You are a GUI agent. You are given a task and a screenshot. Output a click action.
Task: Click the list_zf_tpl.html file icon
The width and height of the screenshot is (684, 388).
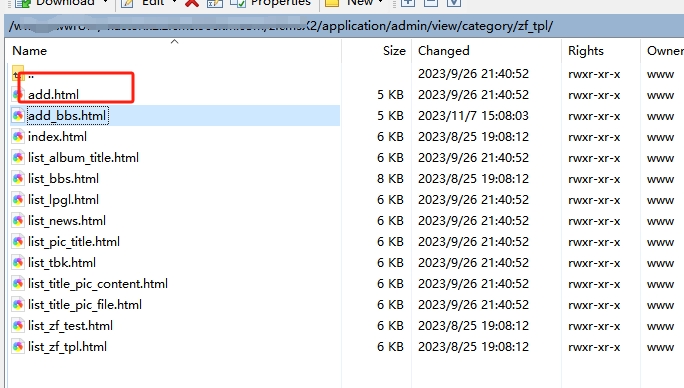(x=18, y=347)
